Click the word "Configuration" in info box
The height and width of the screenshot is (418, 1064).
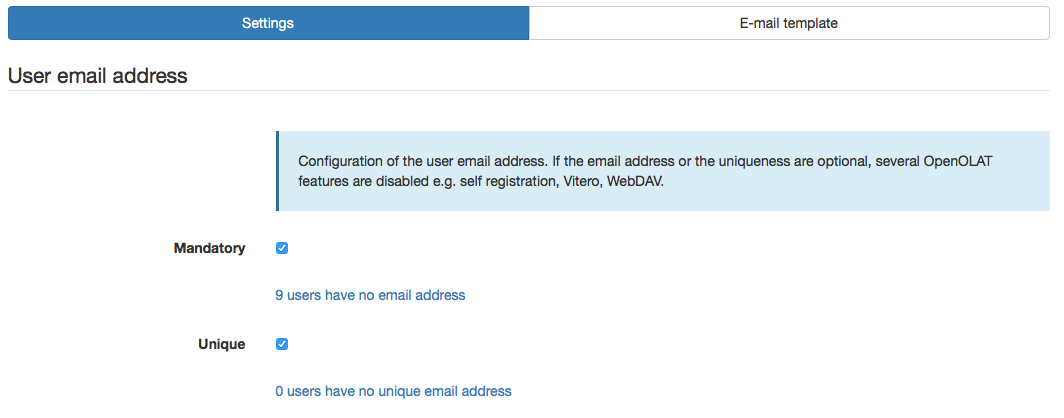[x=341, y=161]
